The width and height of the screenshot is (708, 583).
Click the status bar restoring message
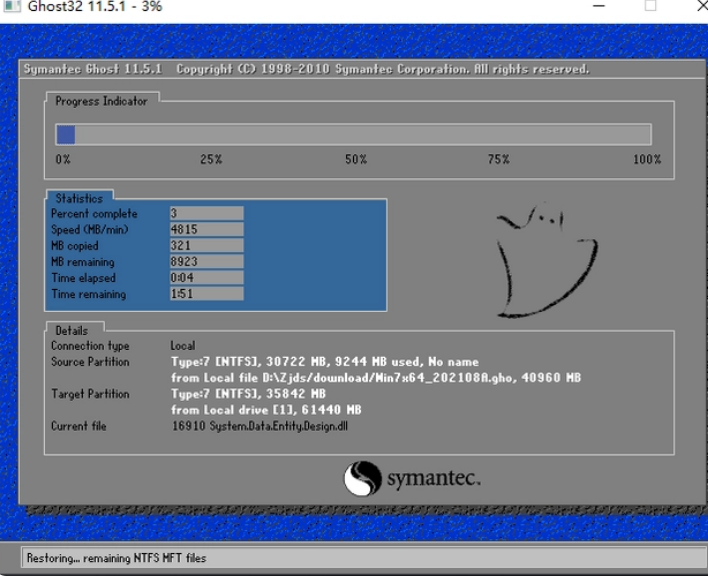(116, 558)
